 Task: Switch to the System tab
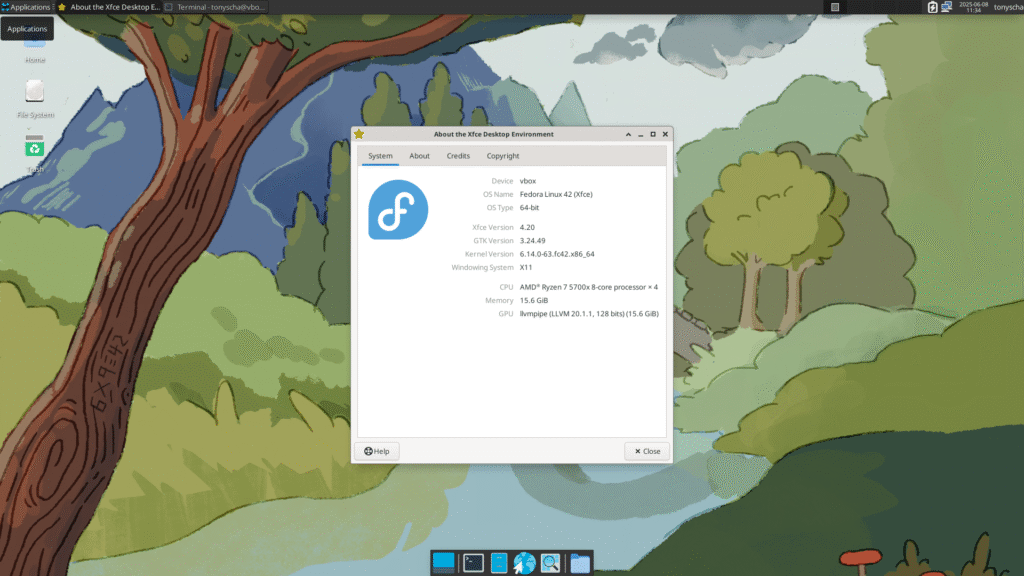click(x=380, y=156)
